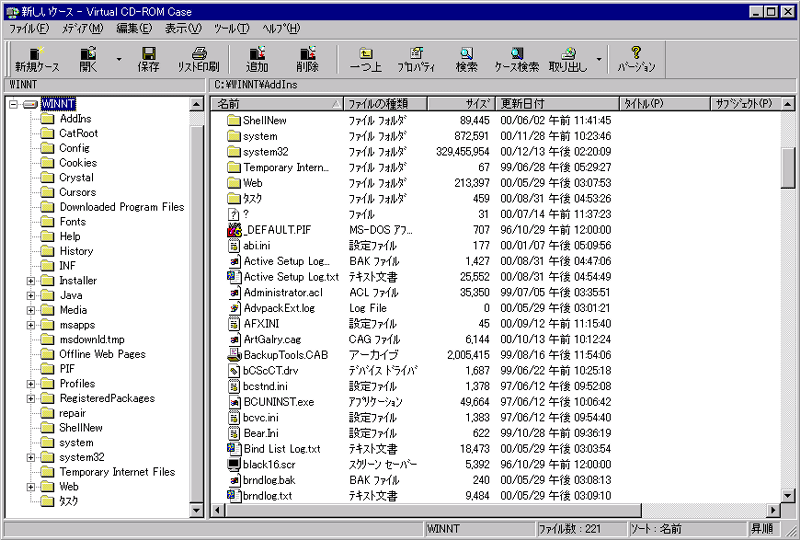
Task: Select BCUNINST.exe application icon
Action: [x=234, y=402]
